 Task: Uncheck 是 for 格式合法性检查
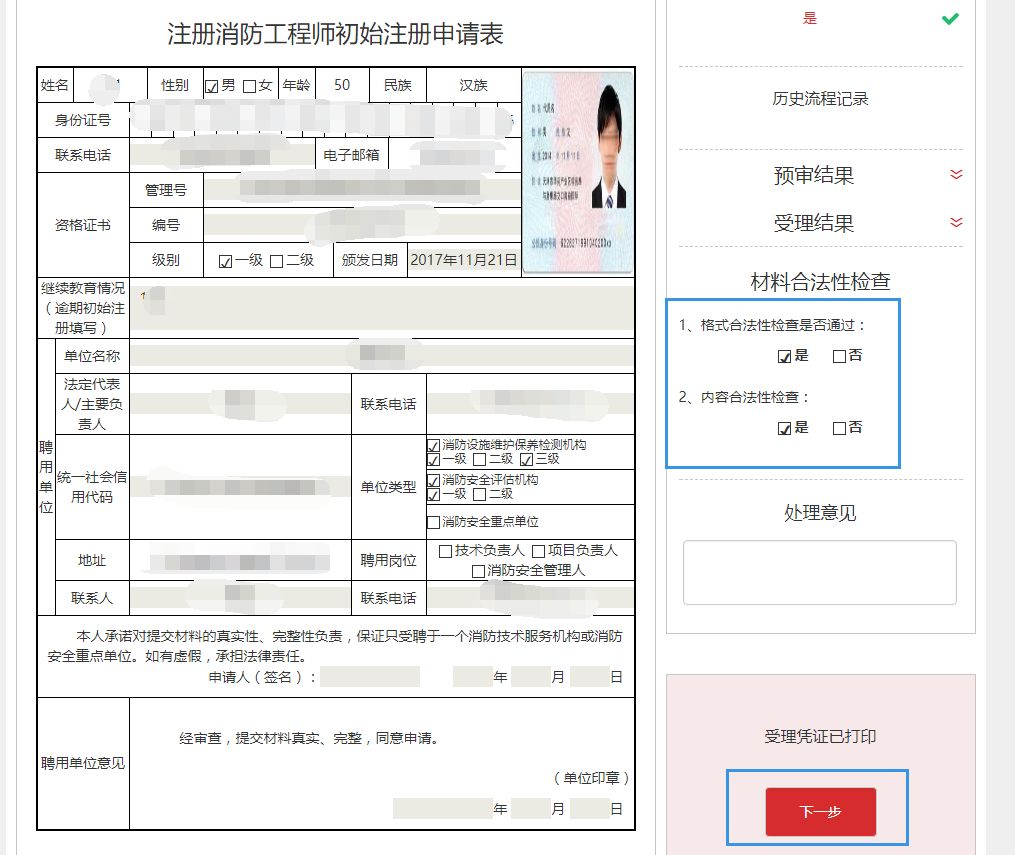click(x=783, y=355)
